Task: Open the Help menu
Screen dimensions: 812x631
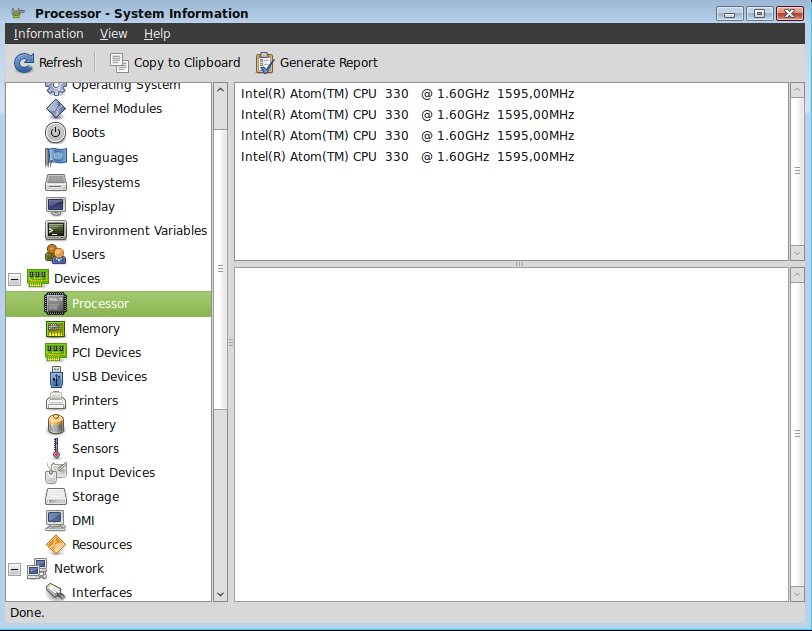Action: point(157,34)
